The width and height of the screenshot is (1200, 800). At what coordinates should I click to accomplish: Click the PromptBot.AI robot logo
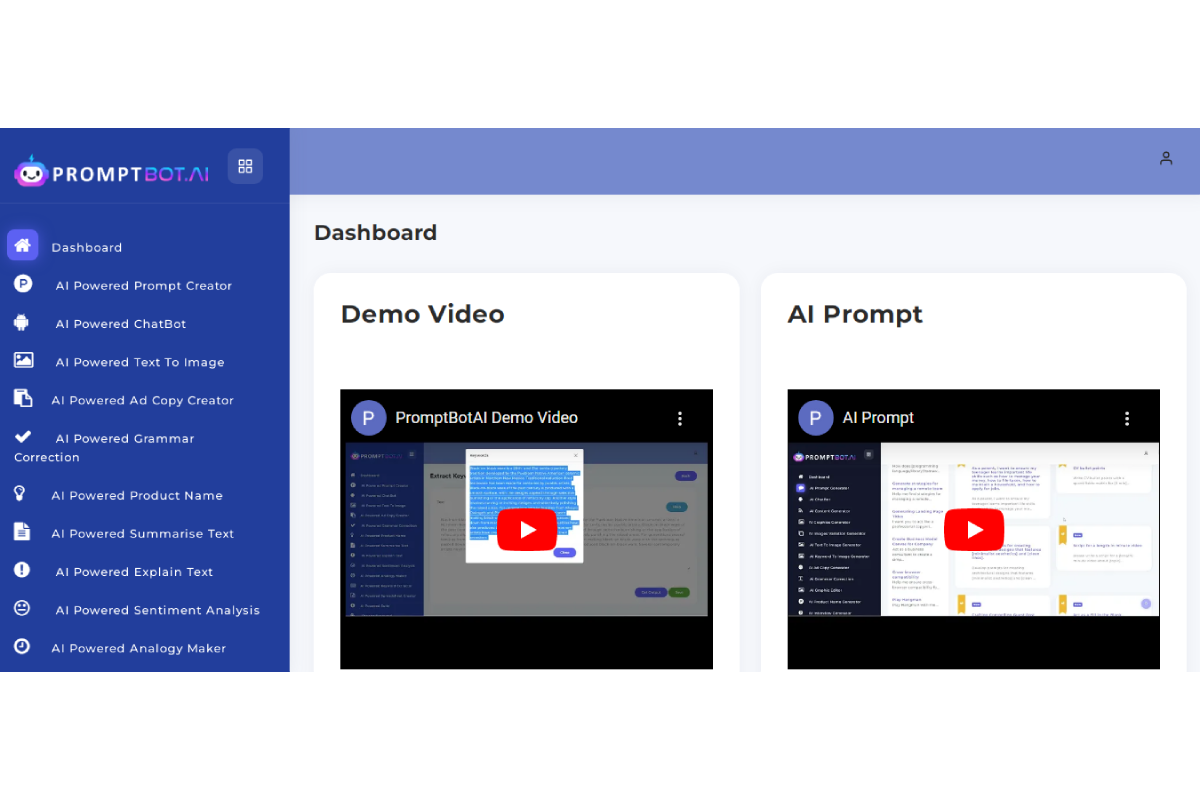pos(31,172)
